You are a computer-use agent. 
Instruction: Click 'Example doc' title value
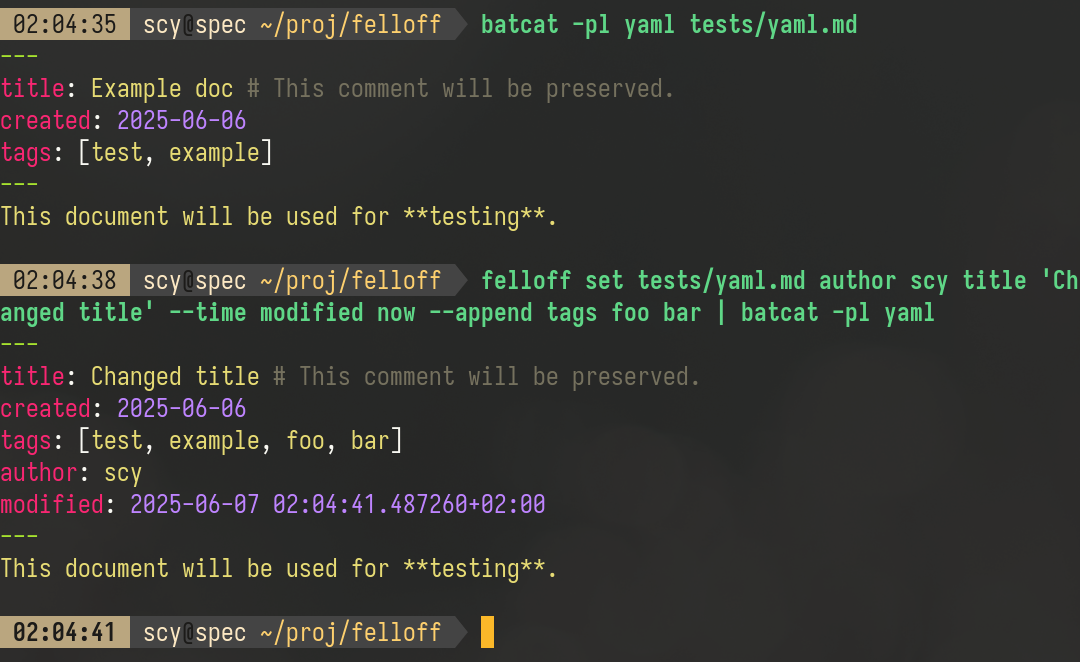[x=162, y=89]
